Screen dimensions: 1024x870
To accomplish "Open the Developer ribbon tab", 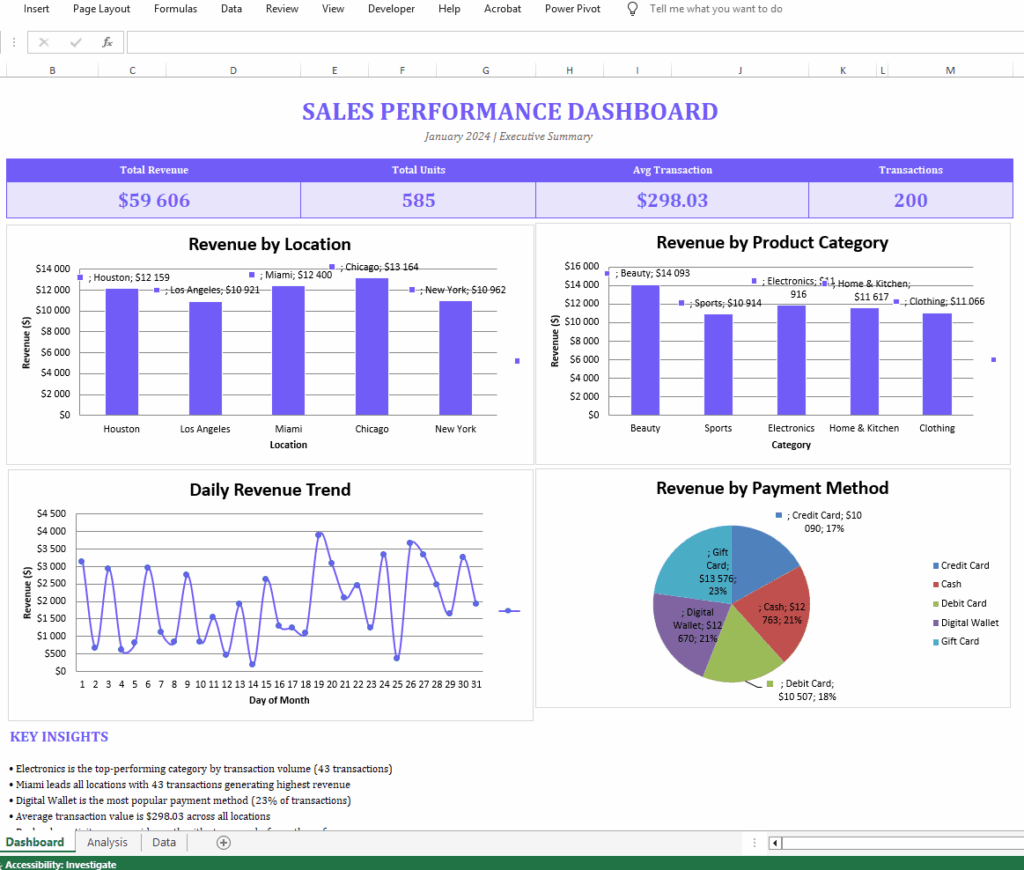I will click(391, 9).
